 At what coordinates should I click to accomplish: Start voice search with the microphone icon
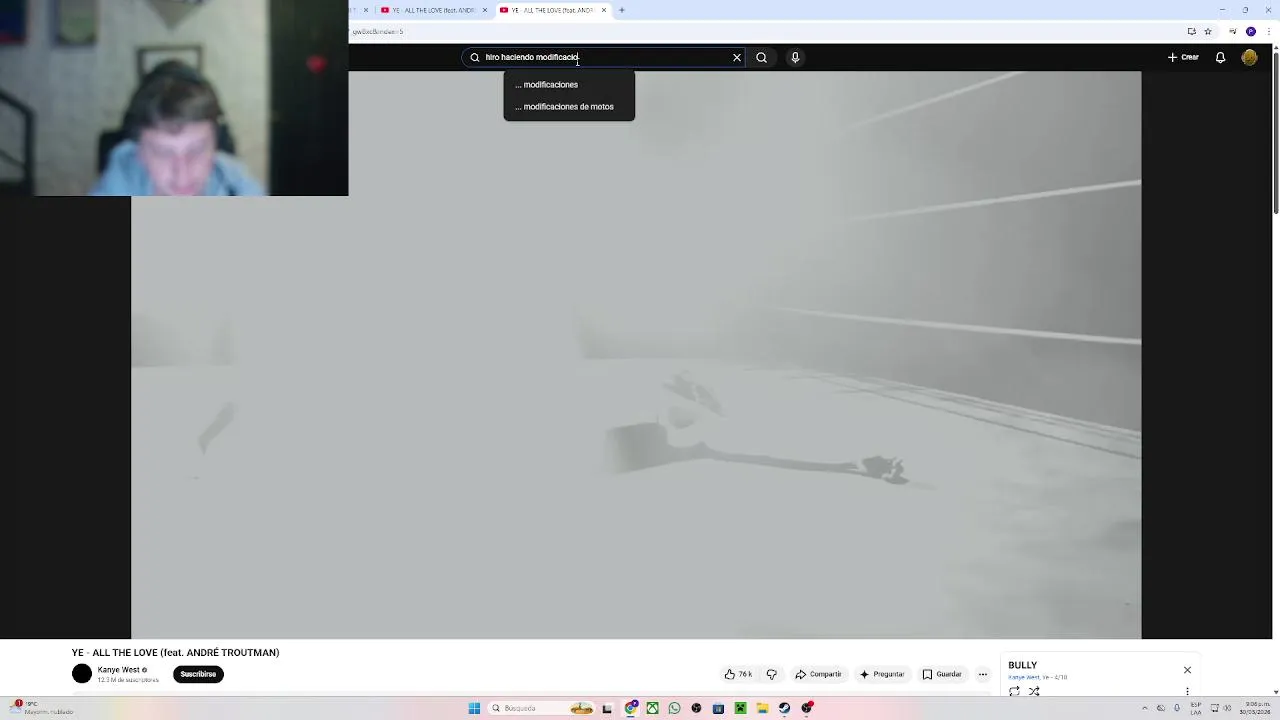(x=795, y=58)
